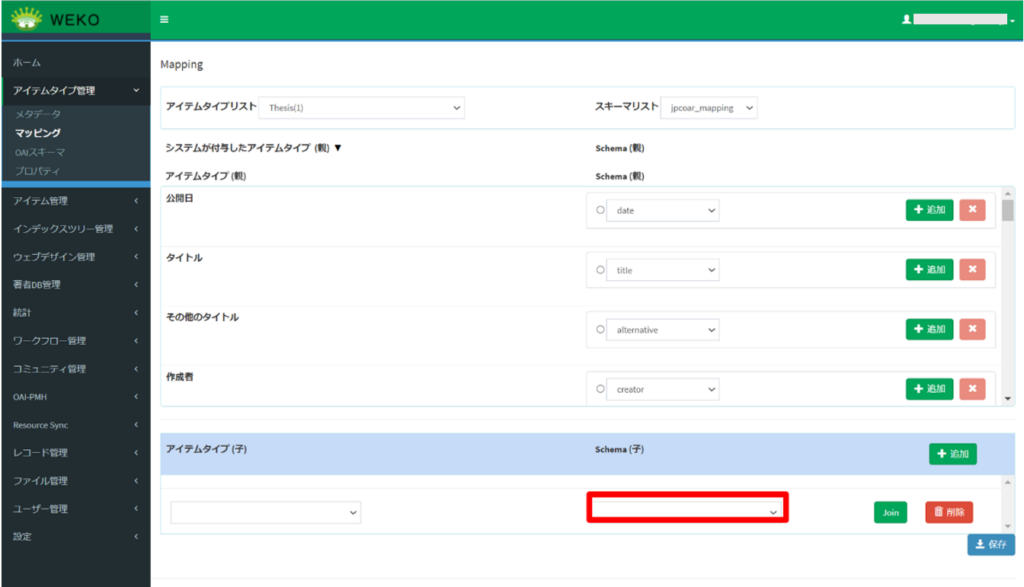Open the user account menu icon
The image size is (1024, 587).
[x=907, y=19]
